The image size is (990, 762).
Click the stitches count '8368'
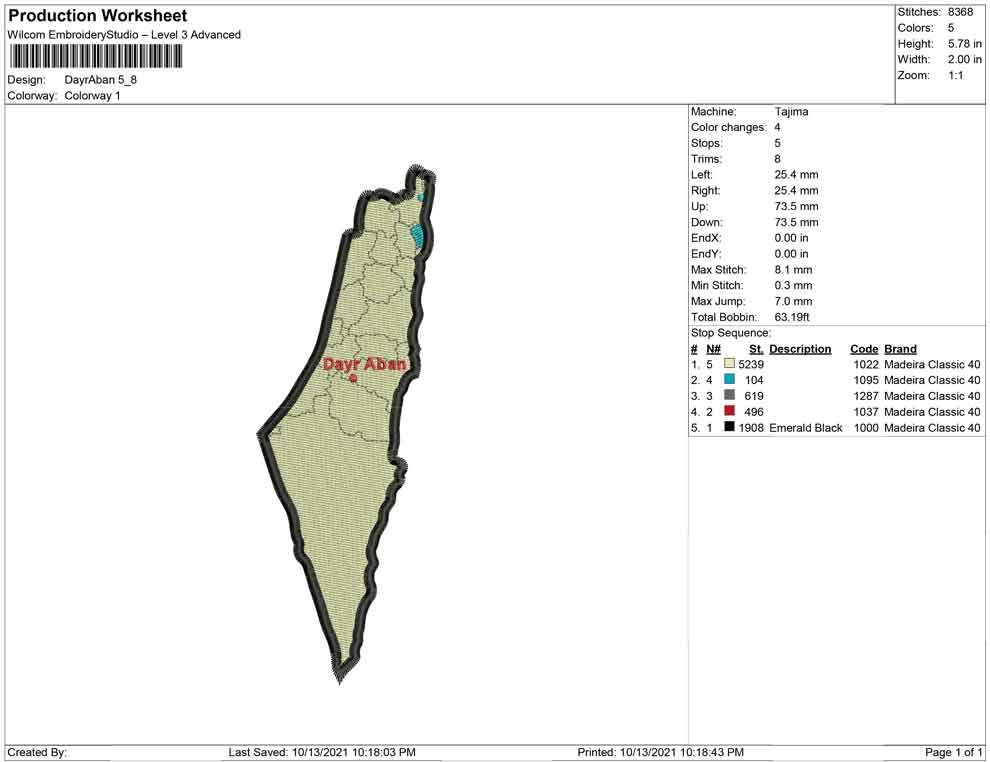click(960, 12)
